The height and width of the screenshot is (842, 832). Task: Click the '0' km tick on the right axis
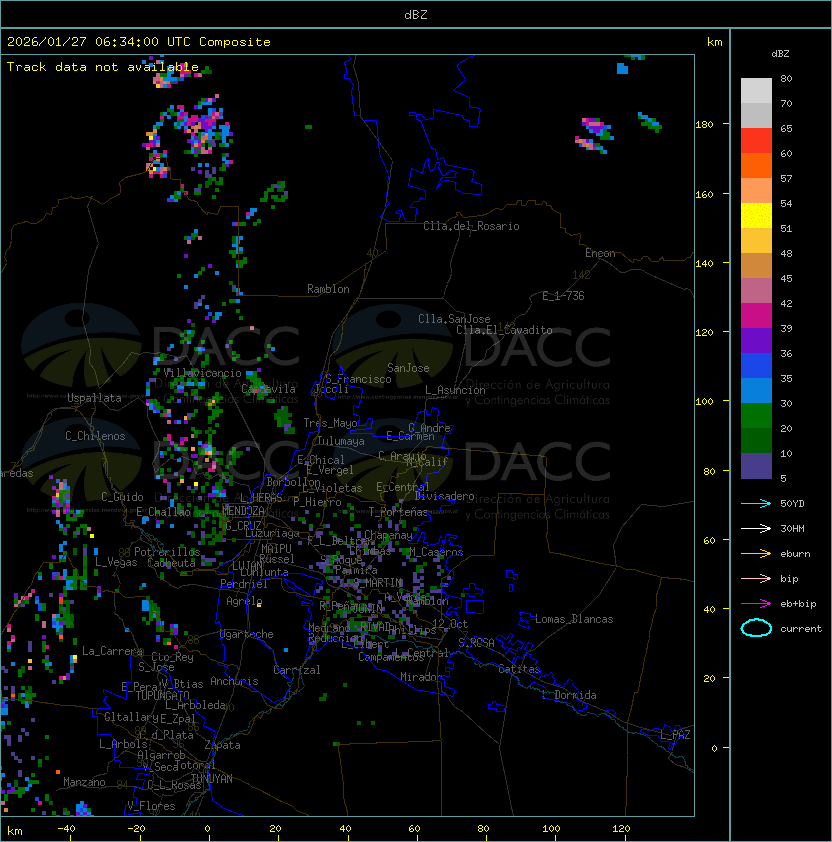(x=714, y=749)
